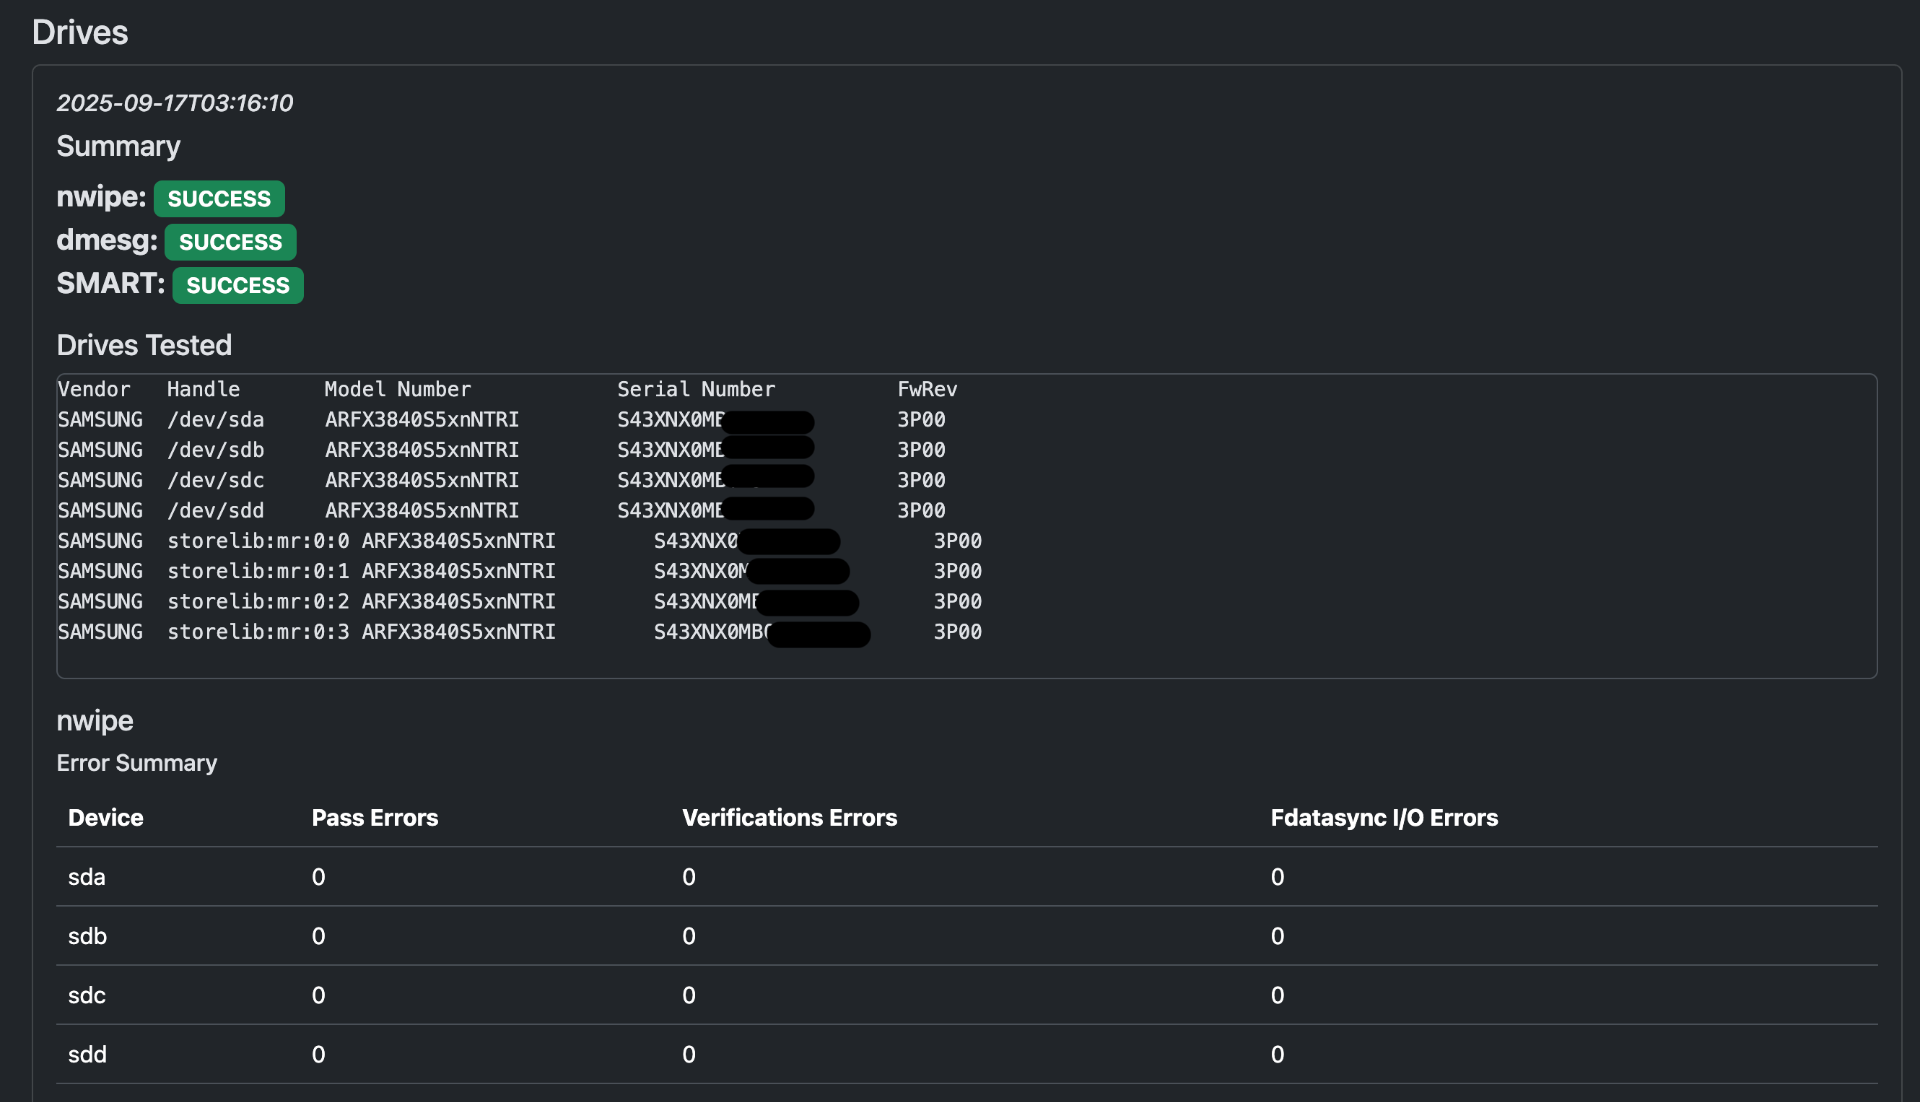This screenshot has width=1920, height=1102.
Task: Click the storelib:mr:0:0 handle entry
Action: (258, 541)
